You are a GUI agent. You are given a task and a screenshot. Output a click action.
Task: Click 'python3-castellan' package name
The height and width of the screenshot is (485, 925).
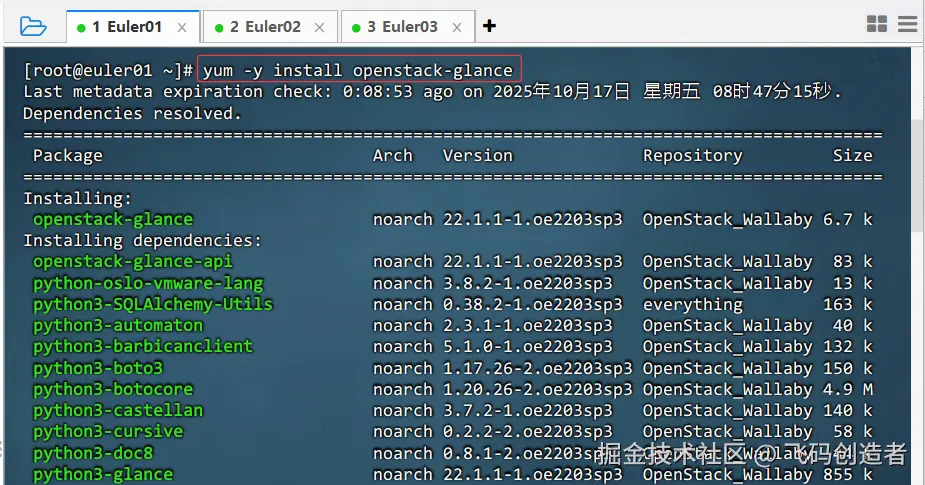[x=118, y=410]
